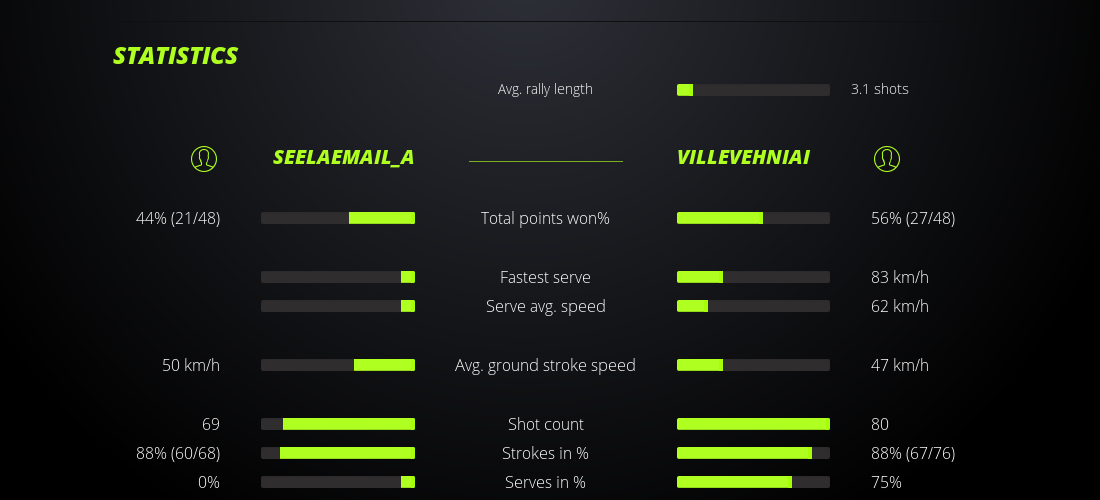
Task: Click VILLEVEHNIAI's fastest serve bar
Action: [753, 277]
